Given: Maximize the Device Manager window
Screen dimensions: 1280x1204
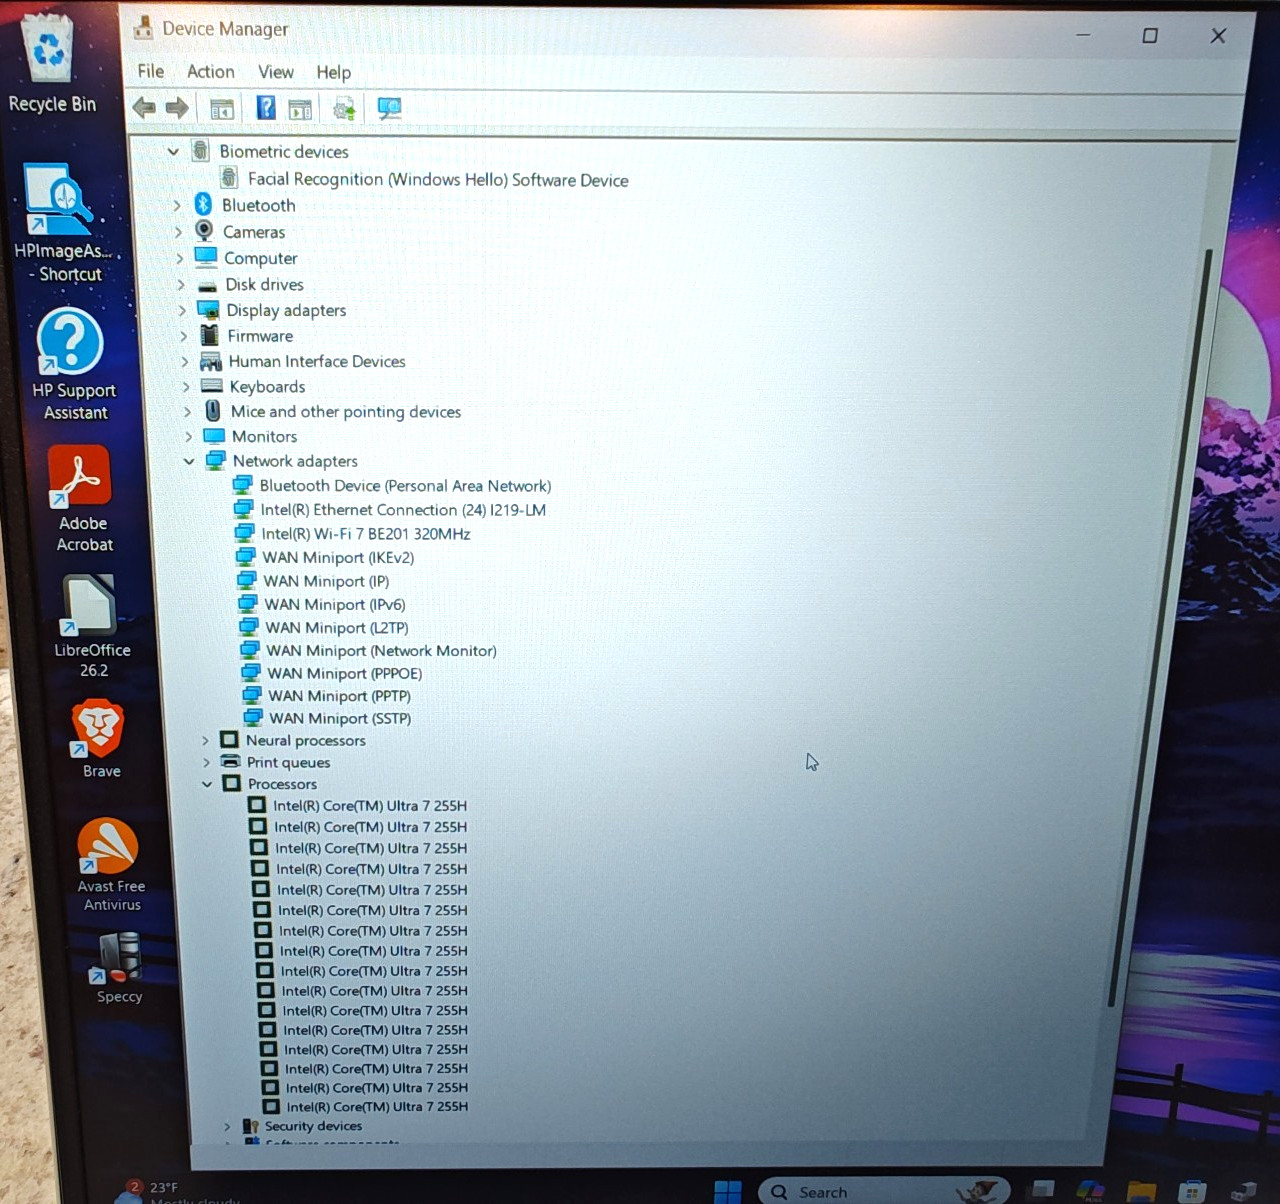Looking at the screenshot, I should pos(1150,36).
